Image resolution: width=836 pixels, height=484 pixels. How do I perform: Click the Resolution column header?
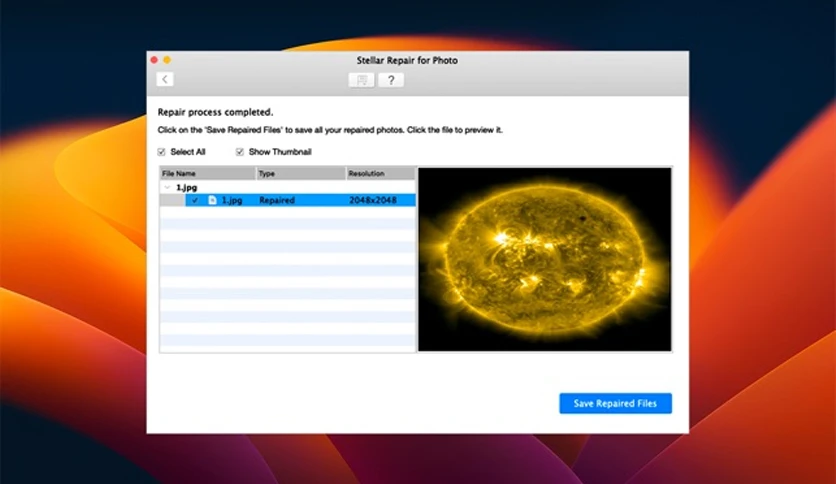click(x=381, y=173)
